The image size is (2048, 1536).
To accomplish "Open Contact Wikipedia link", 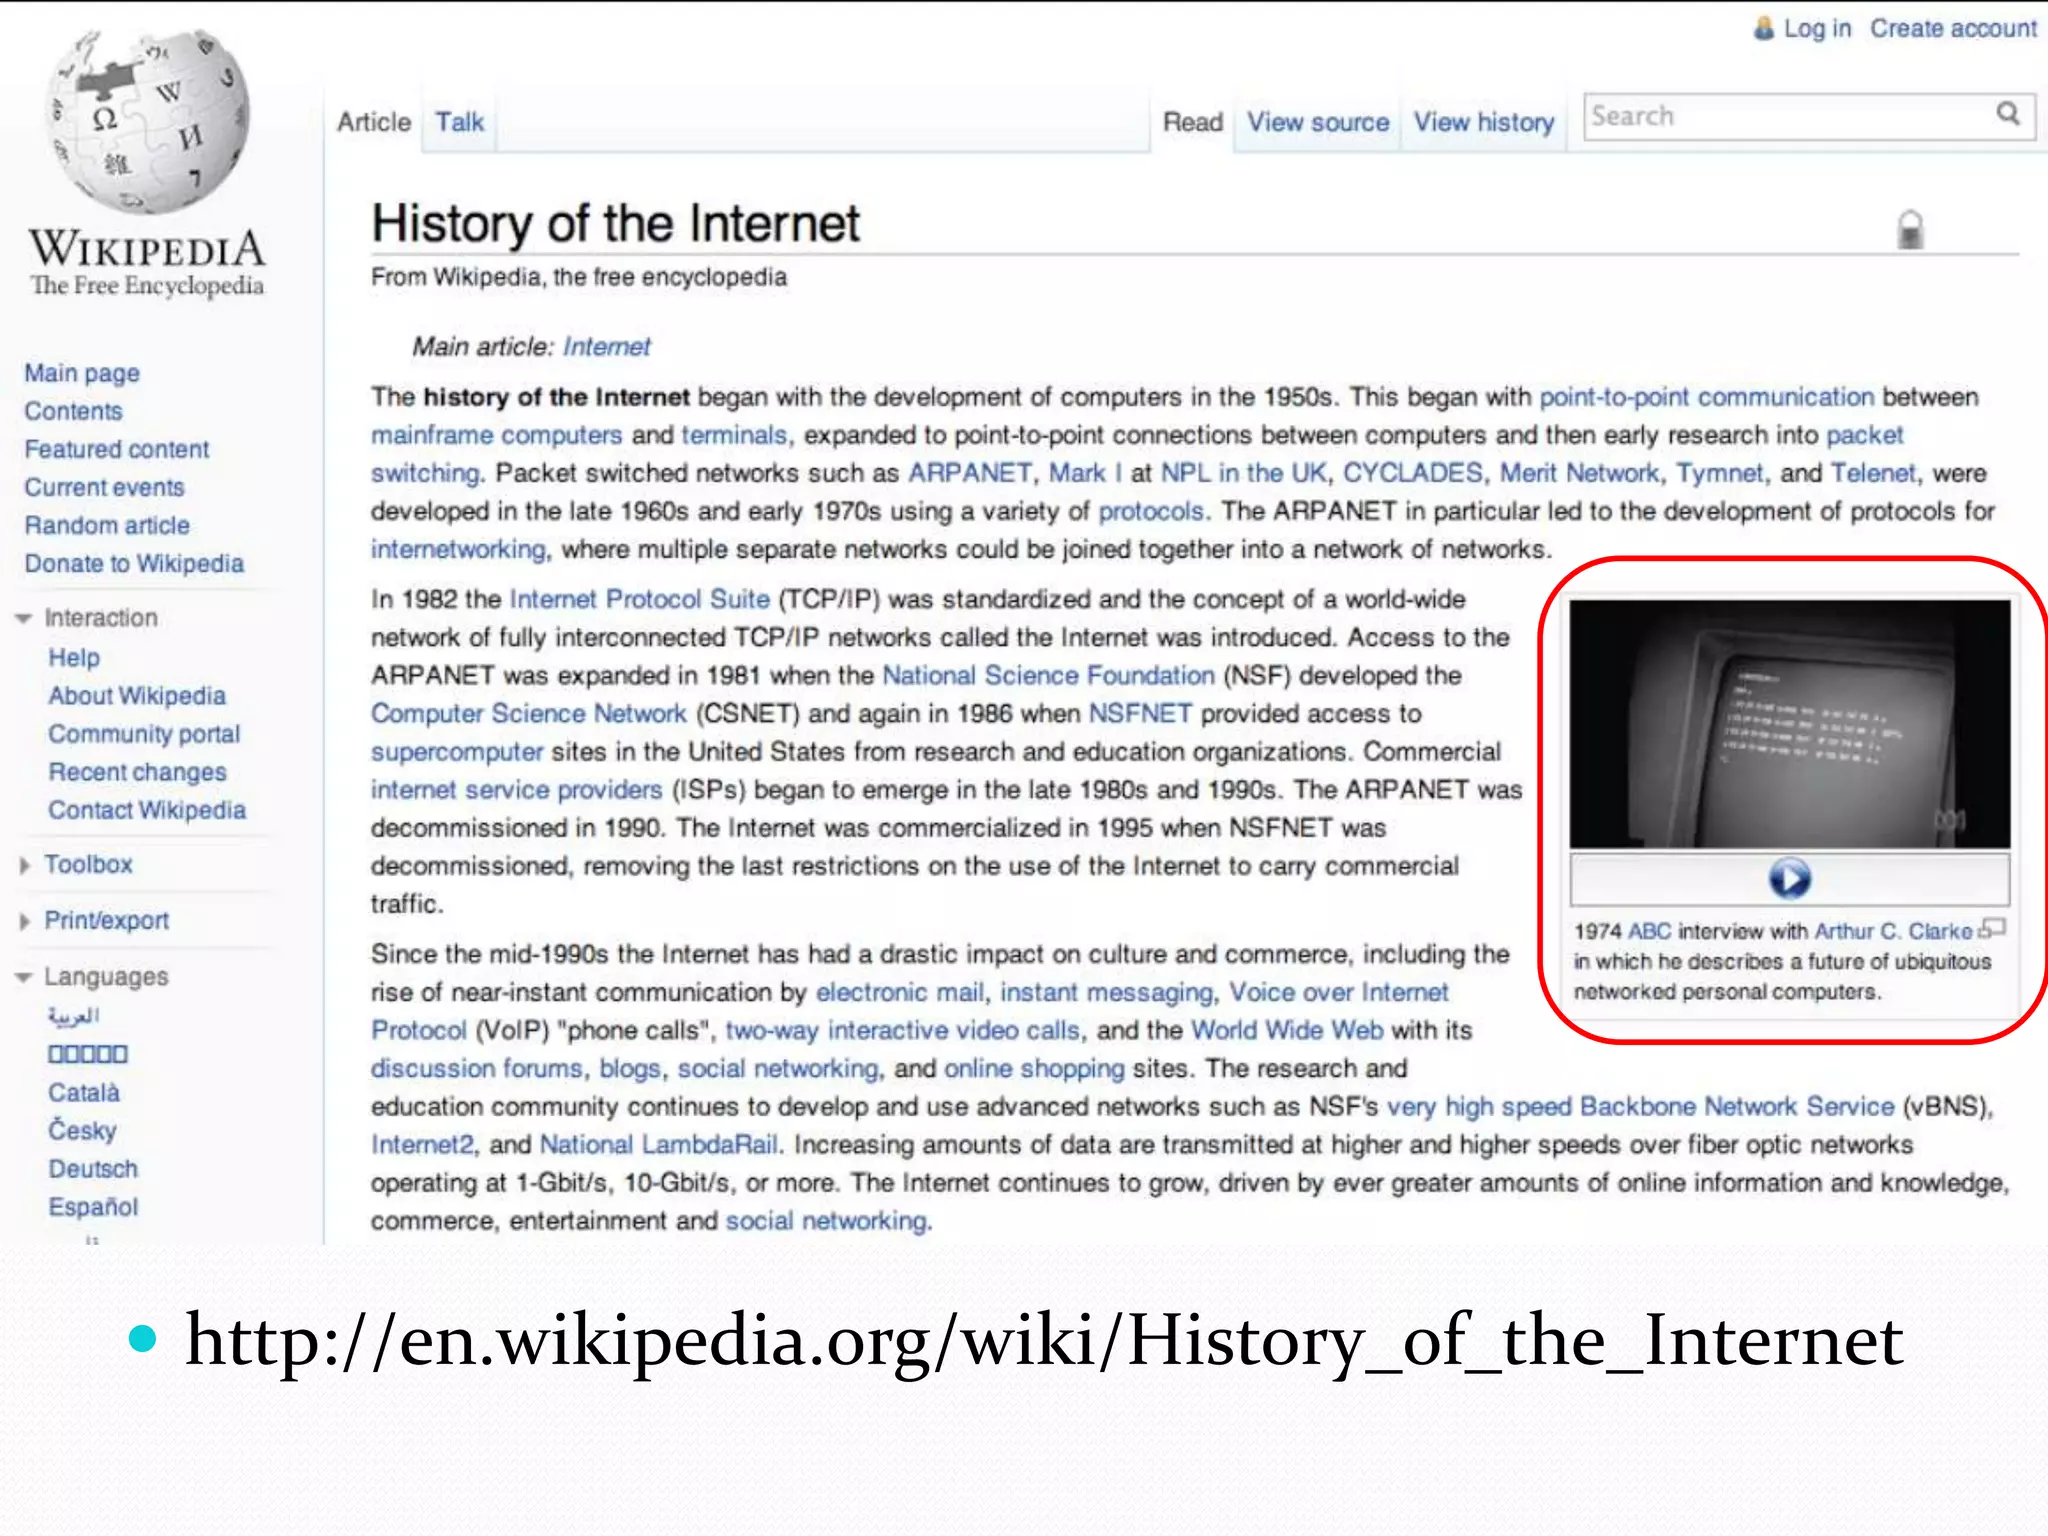I will click(147, 810).
